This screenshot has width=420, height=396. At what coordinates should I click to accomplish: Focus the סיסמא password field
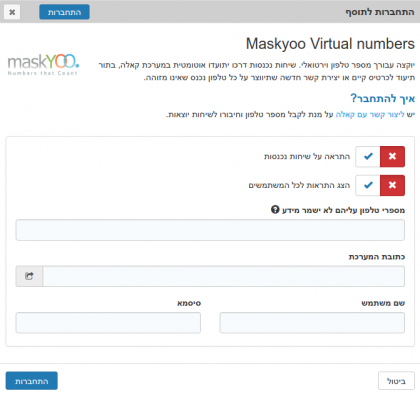tap(108, 323)
